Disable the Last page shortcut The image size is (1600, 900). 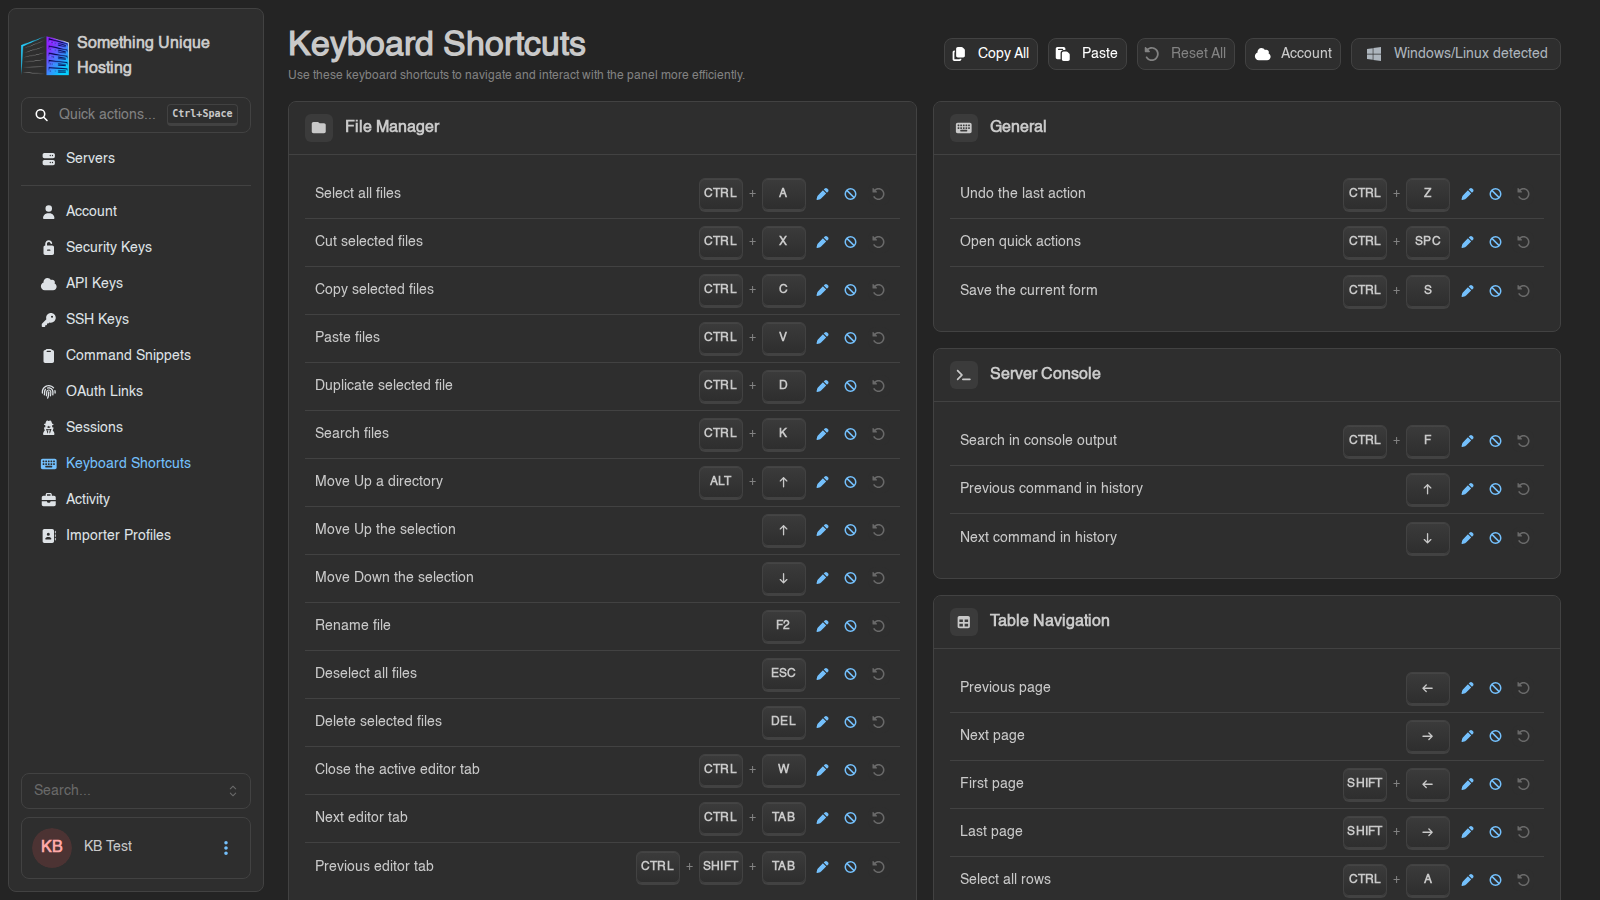coord(1495,832)
